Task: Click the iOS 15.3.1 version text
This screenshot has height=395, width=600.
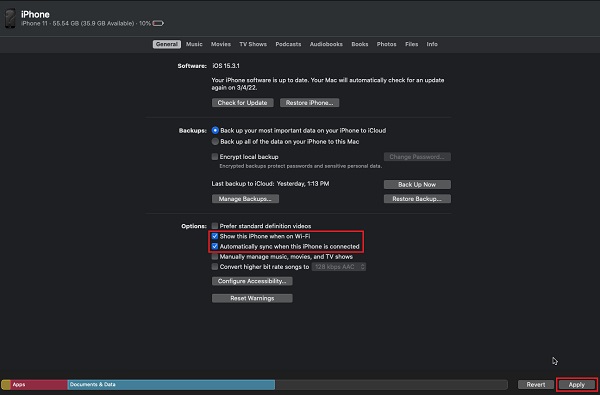Action: pyautogui.click(x=226, y=66)
